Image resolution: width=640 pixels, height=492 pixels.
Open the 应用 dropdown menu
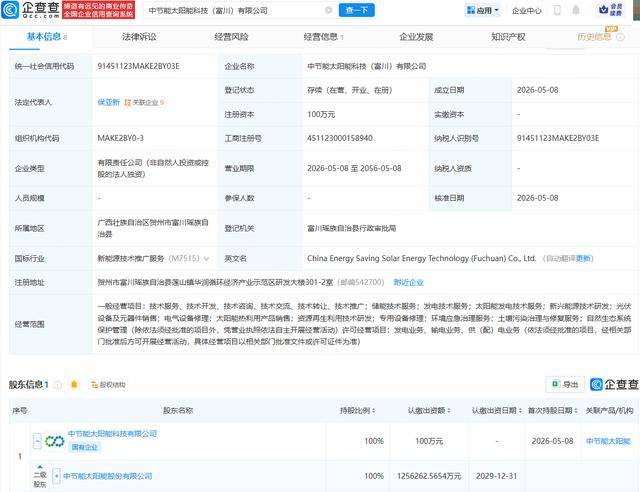point(483,10)
